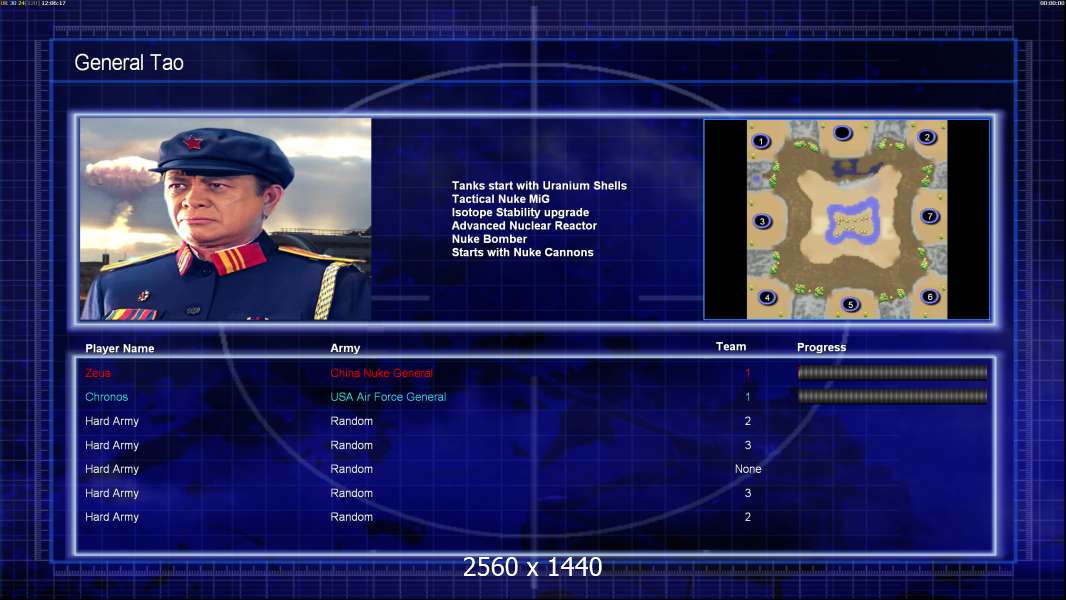Click China Nuke General army entry
Viewport: 1066px width, 600px height.
click(381, 373)
